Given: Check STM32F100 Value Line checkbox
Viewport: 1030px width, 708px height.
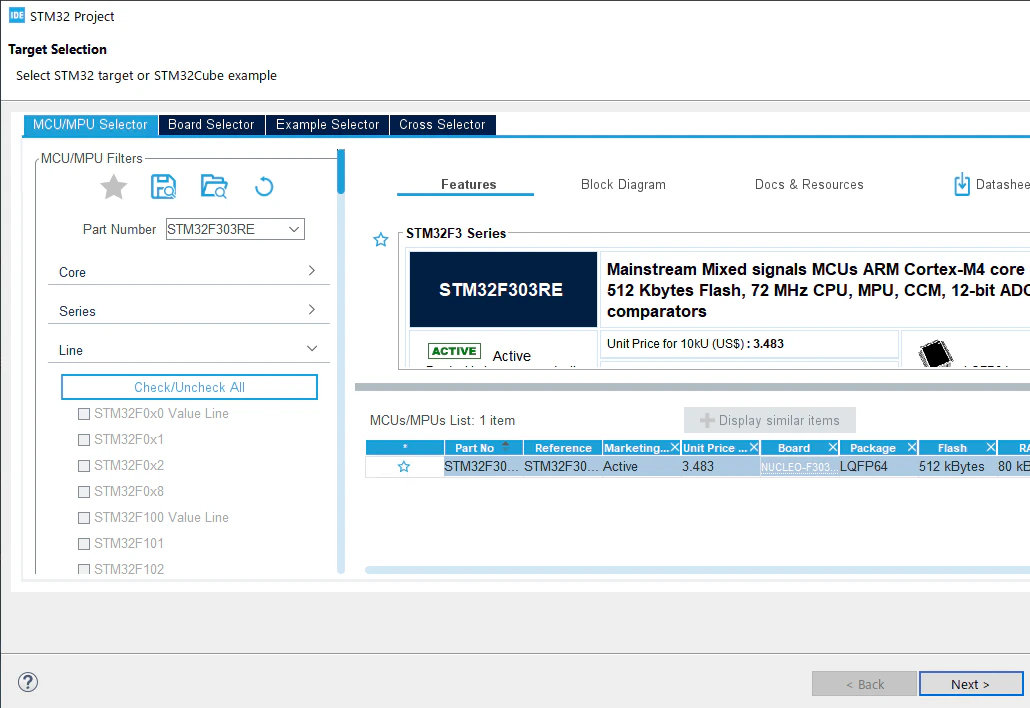Looking at the screenshot, I should 84,518.
